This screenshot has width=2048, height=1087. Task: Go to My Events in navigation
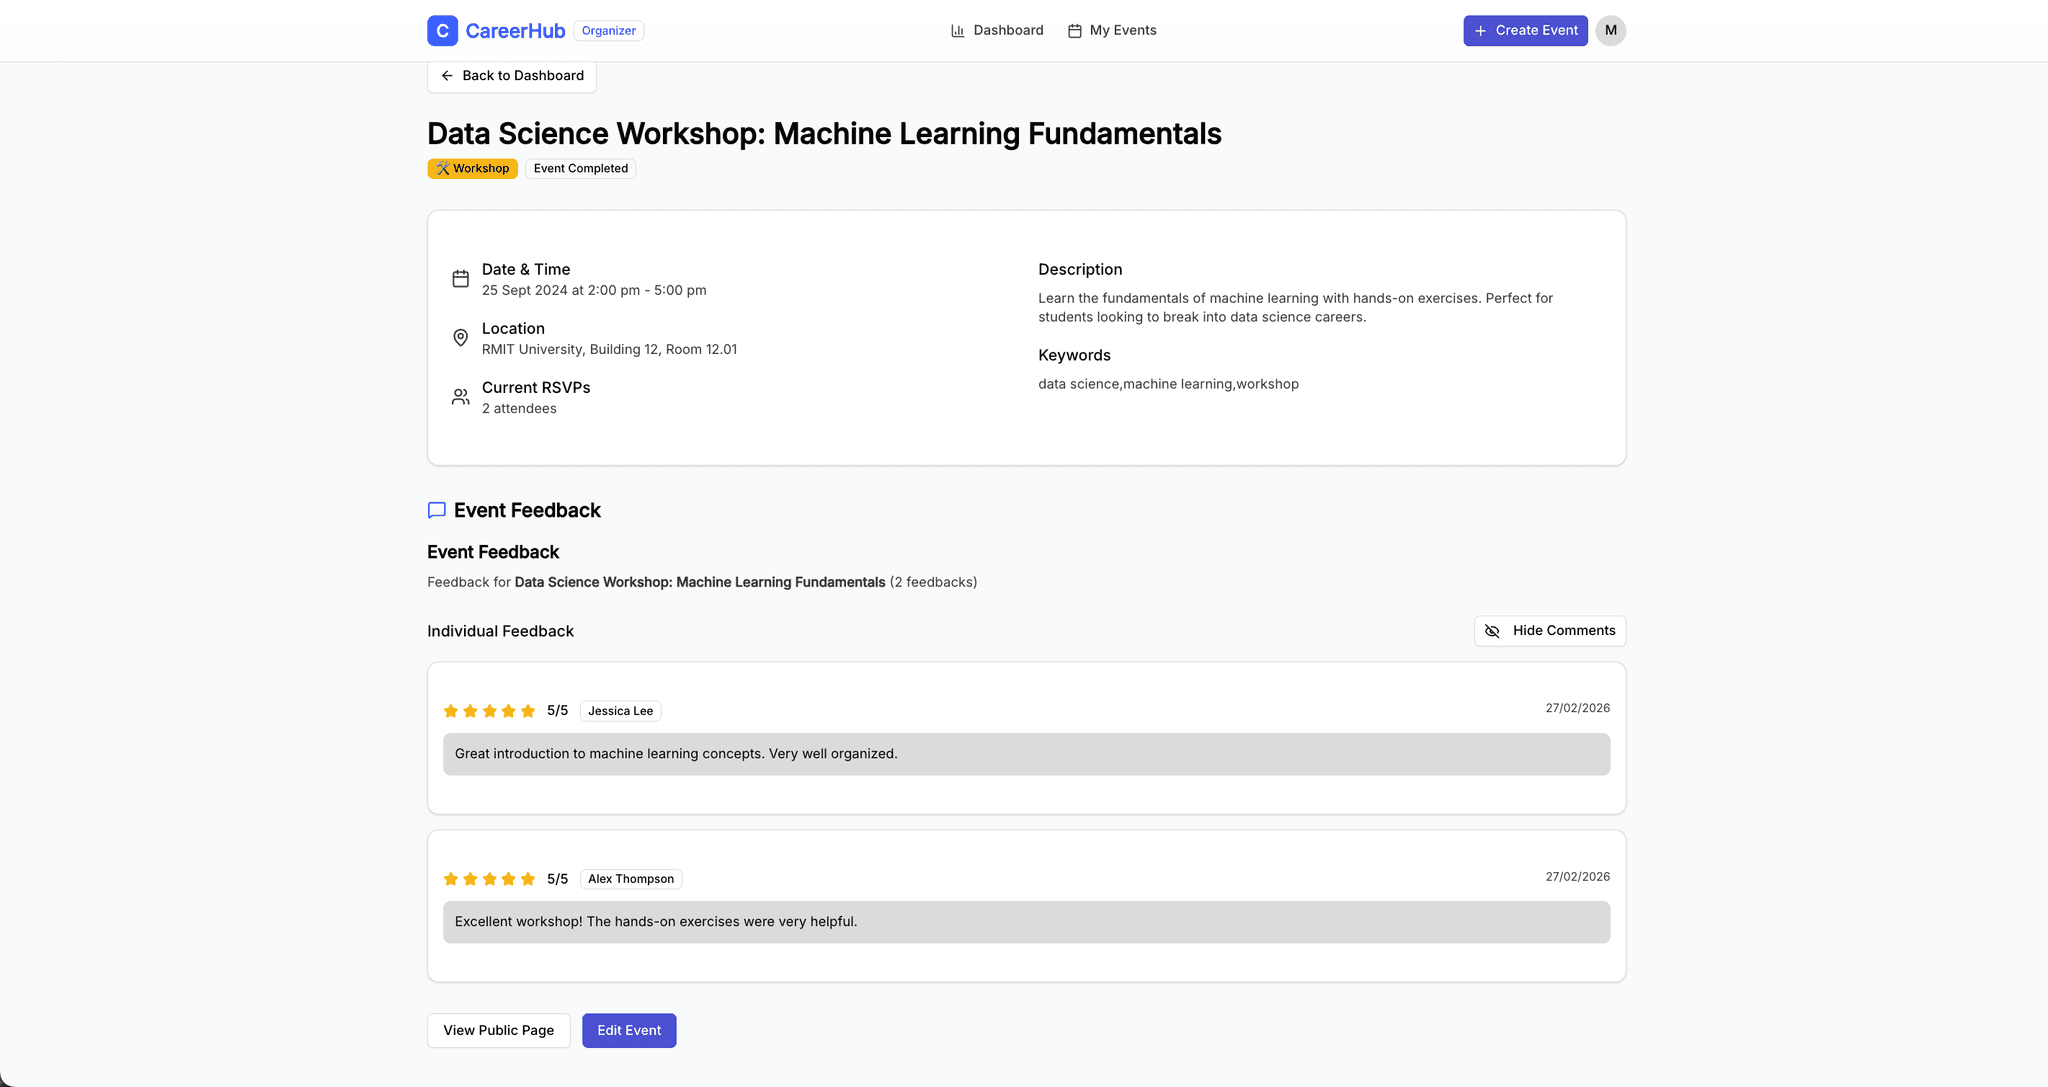pos(1122,31)
